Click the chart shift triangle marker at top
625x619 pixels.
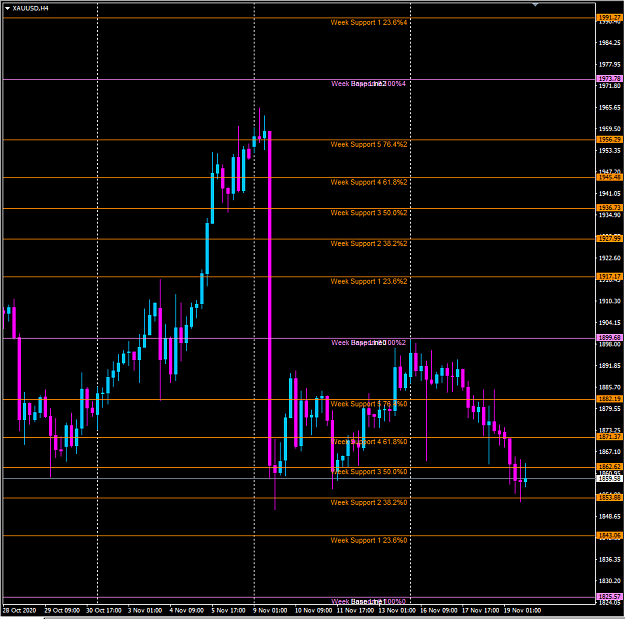click(535, 4)
